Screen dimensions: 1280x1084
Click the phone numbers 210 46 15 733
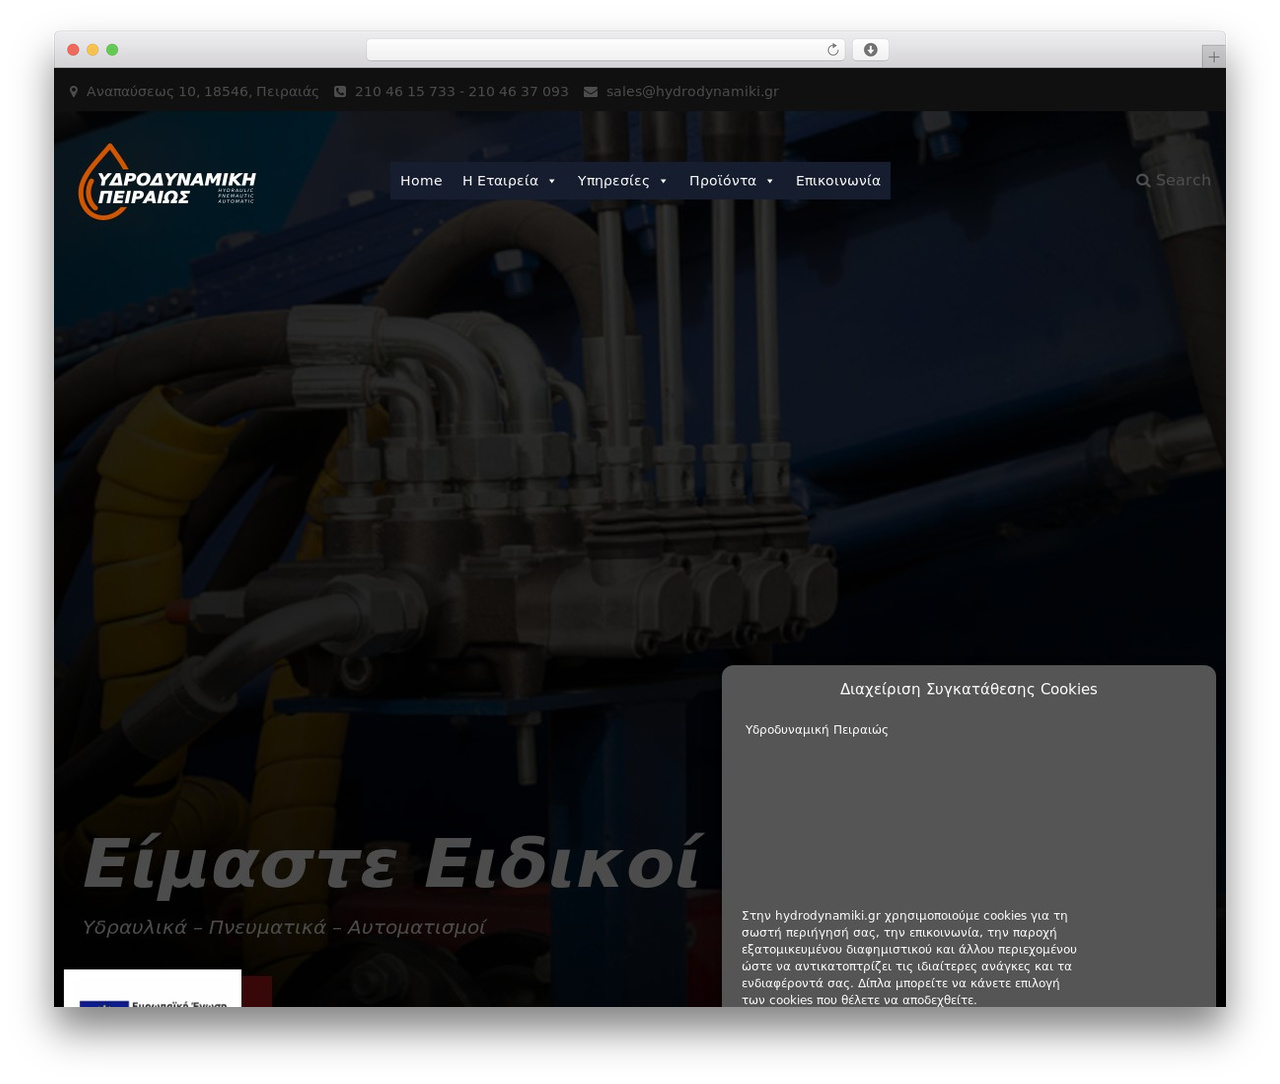(x=405, y=91)
